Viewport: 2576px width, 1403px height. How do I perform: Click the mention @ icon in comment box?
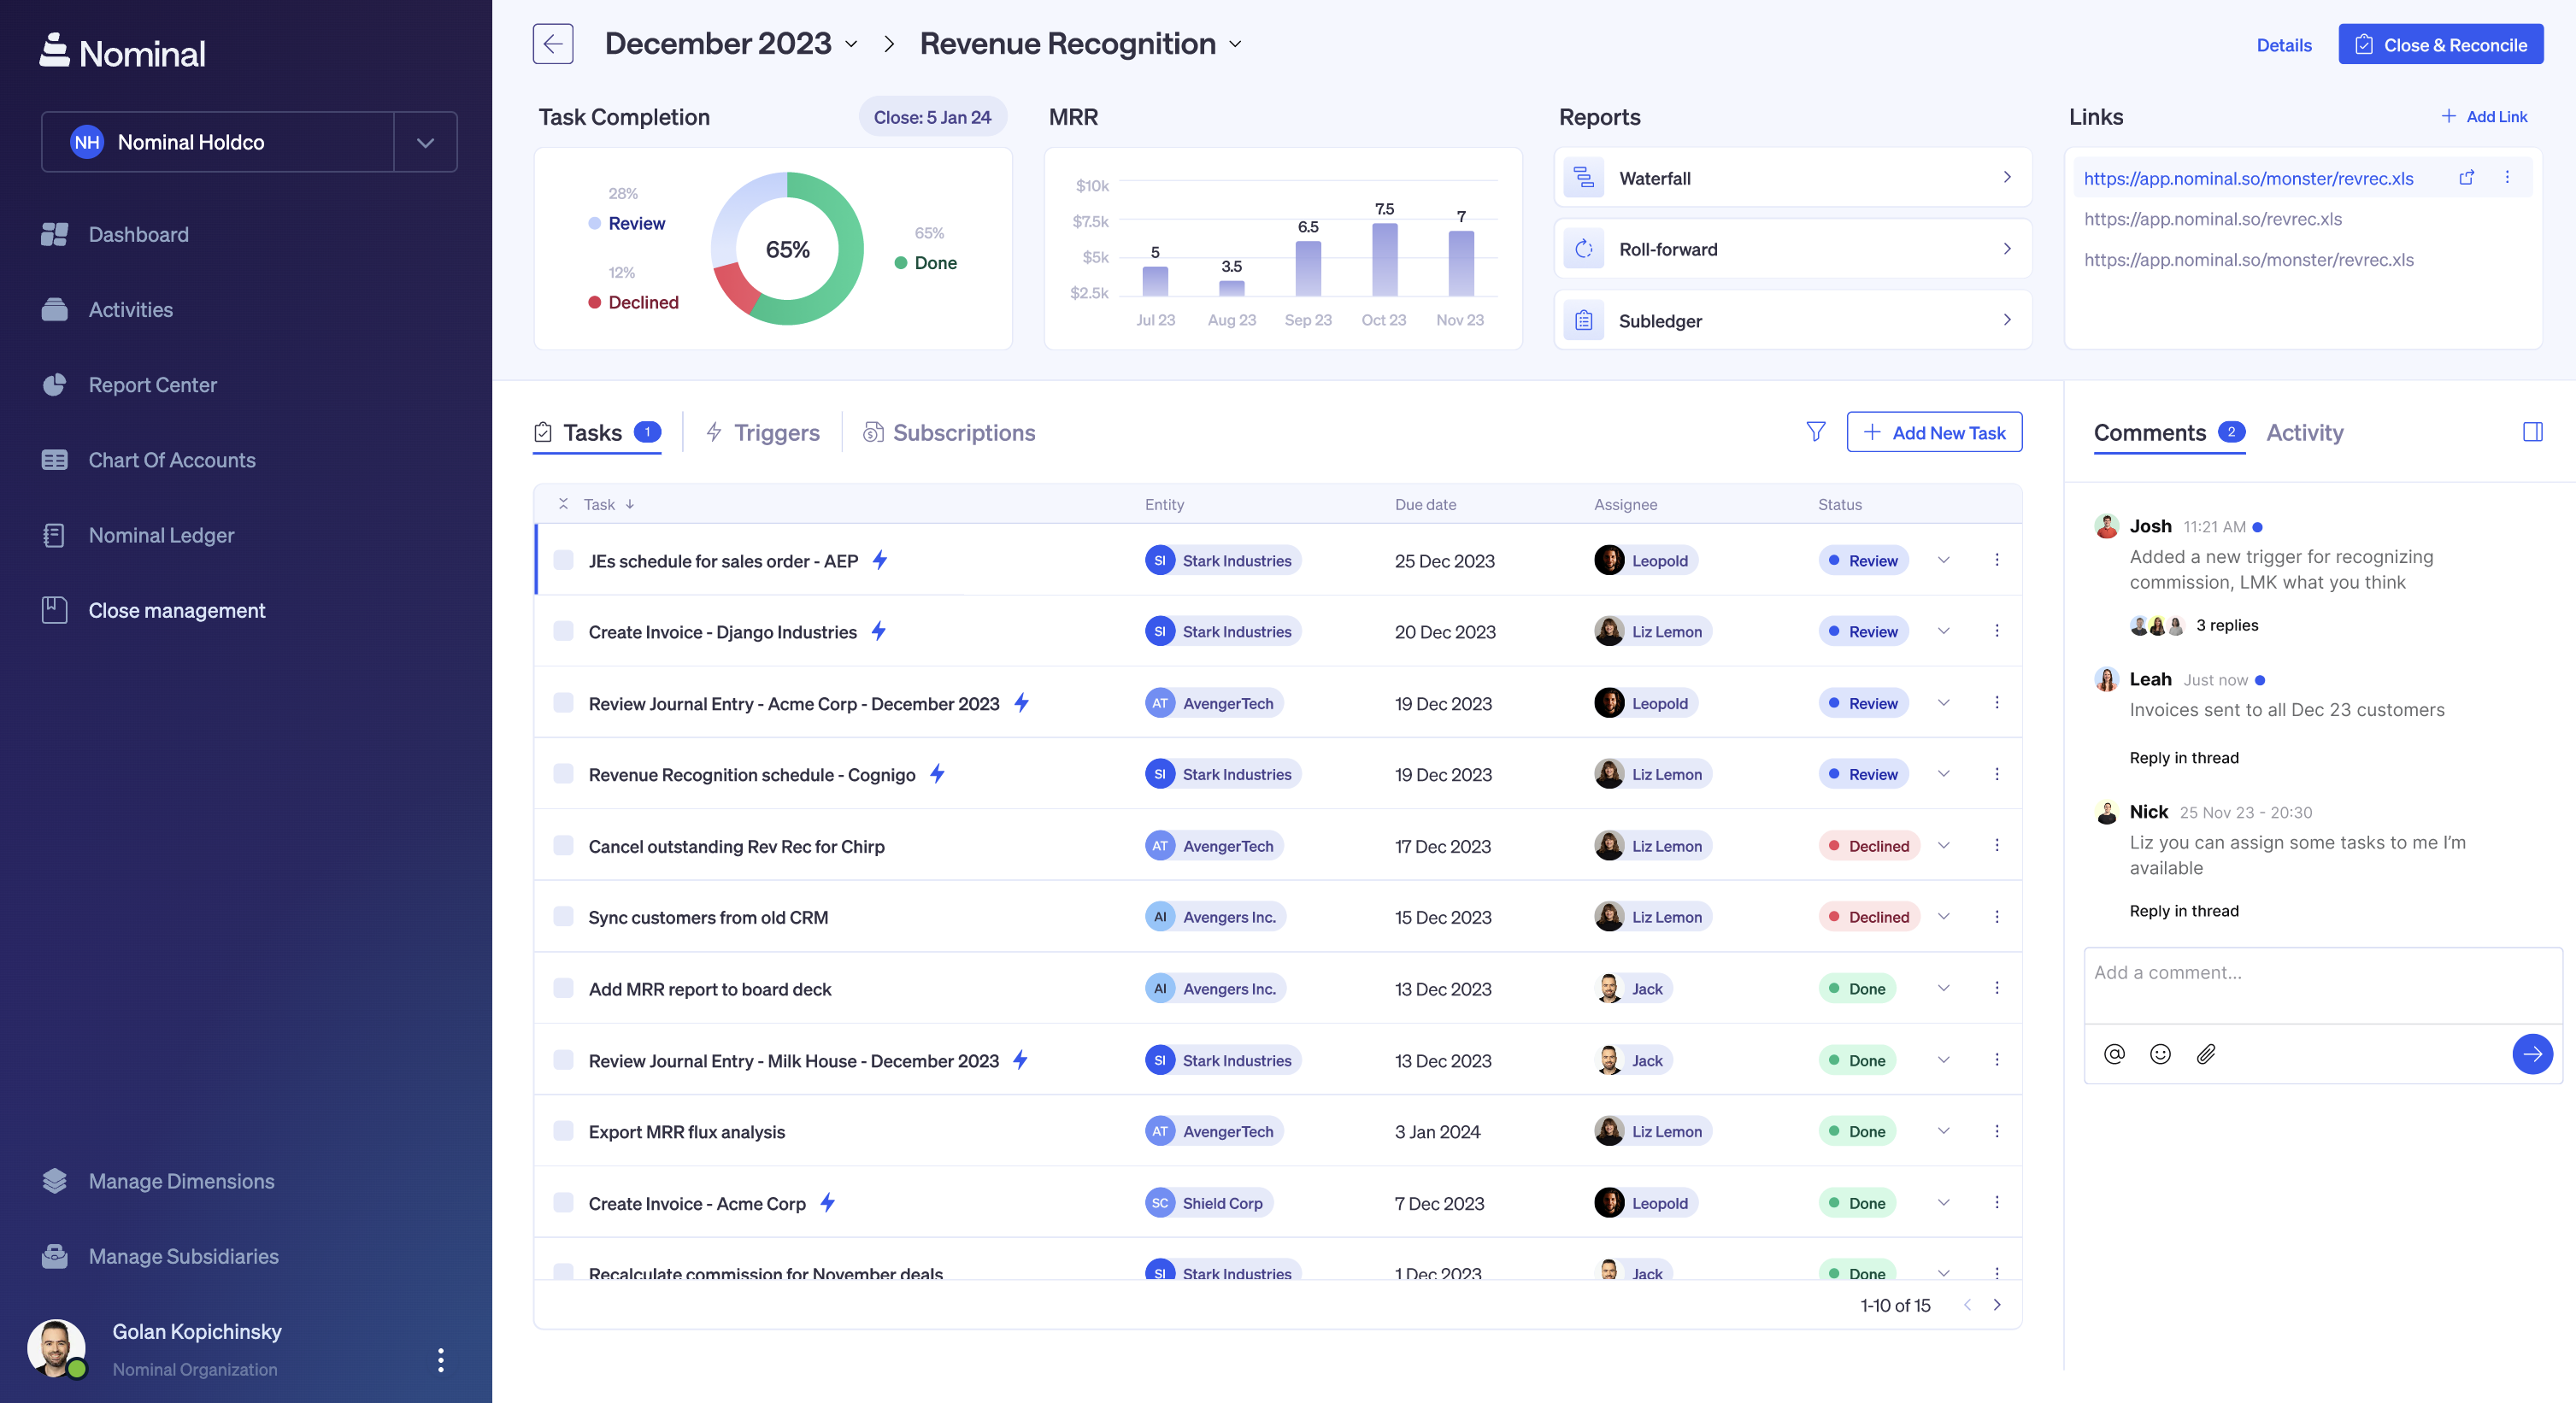click(2114, 1054)
